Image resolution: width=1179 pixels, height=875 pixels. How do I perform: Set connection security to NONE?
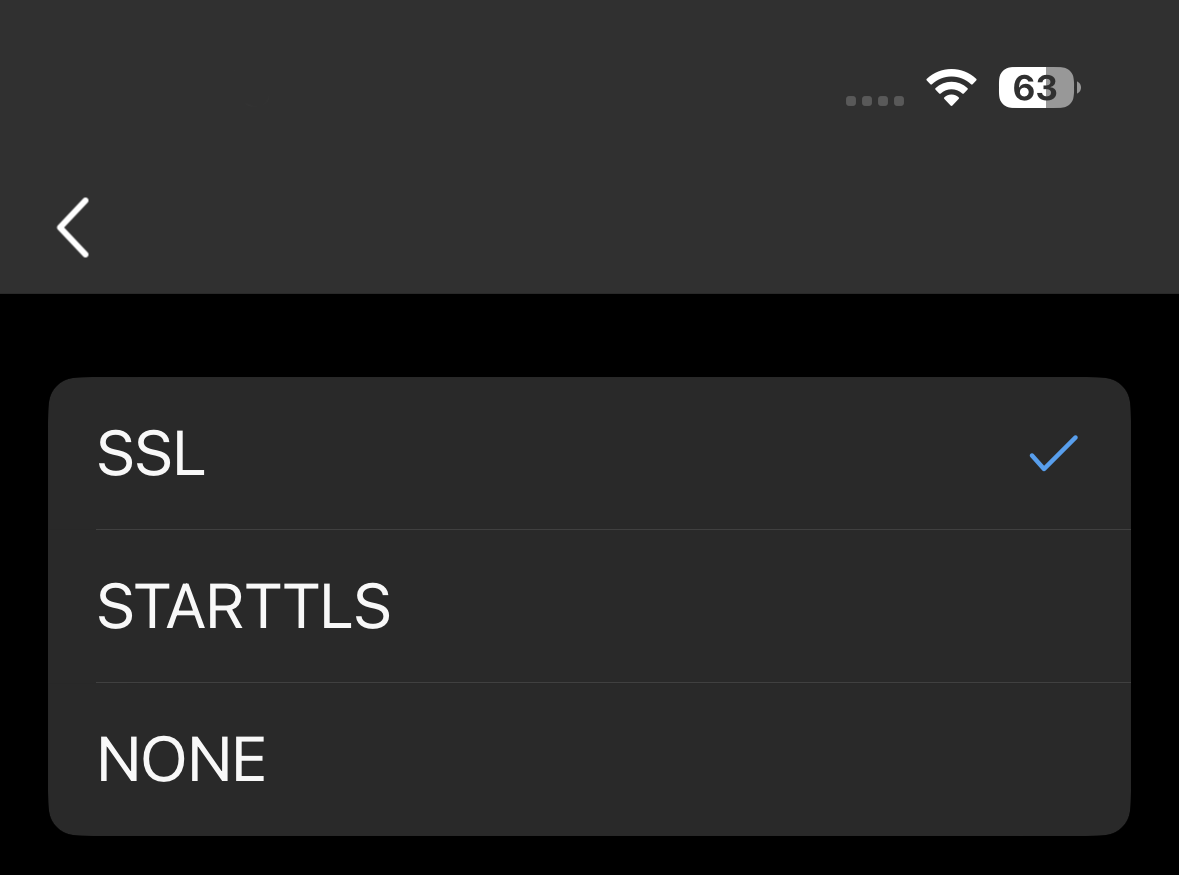pyautogui.click(x=590, y=759)
